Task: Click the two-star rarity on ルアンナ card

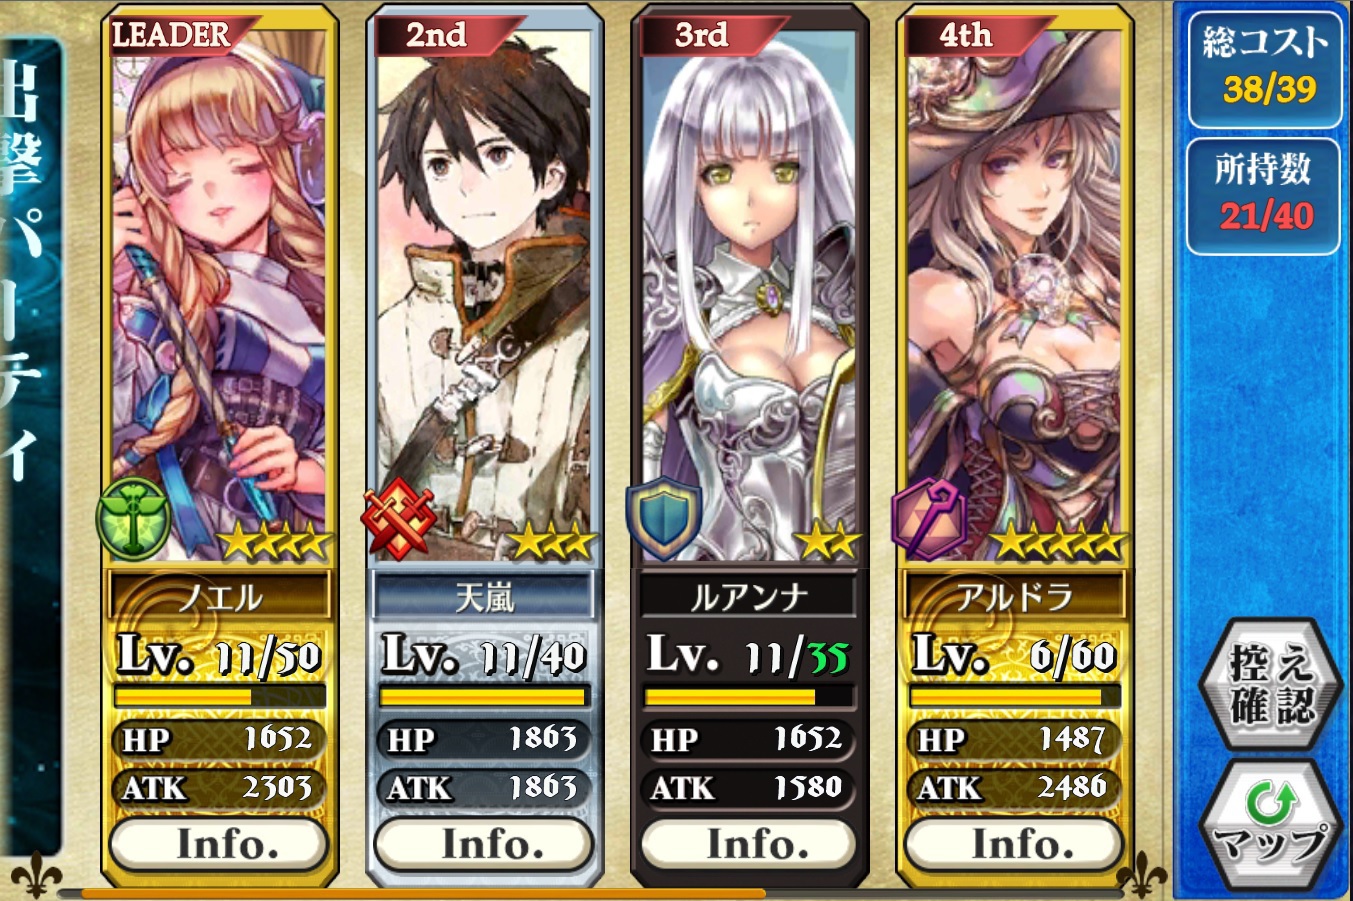Action: (x=826, y=543)
